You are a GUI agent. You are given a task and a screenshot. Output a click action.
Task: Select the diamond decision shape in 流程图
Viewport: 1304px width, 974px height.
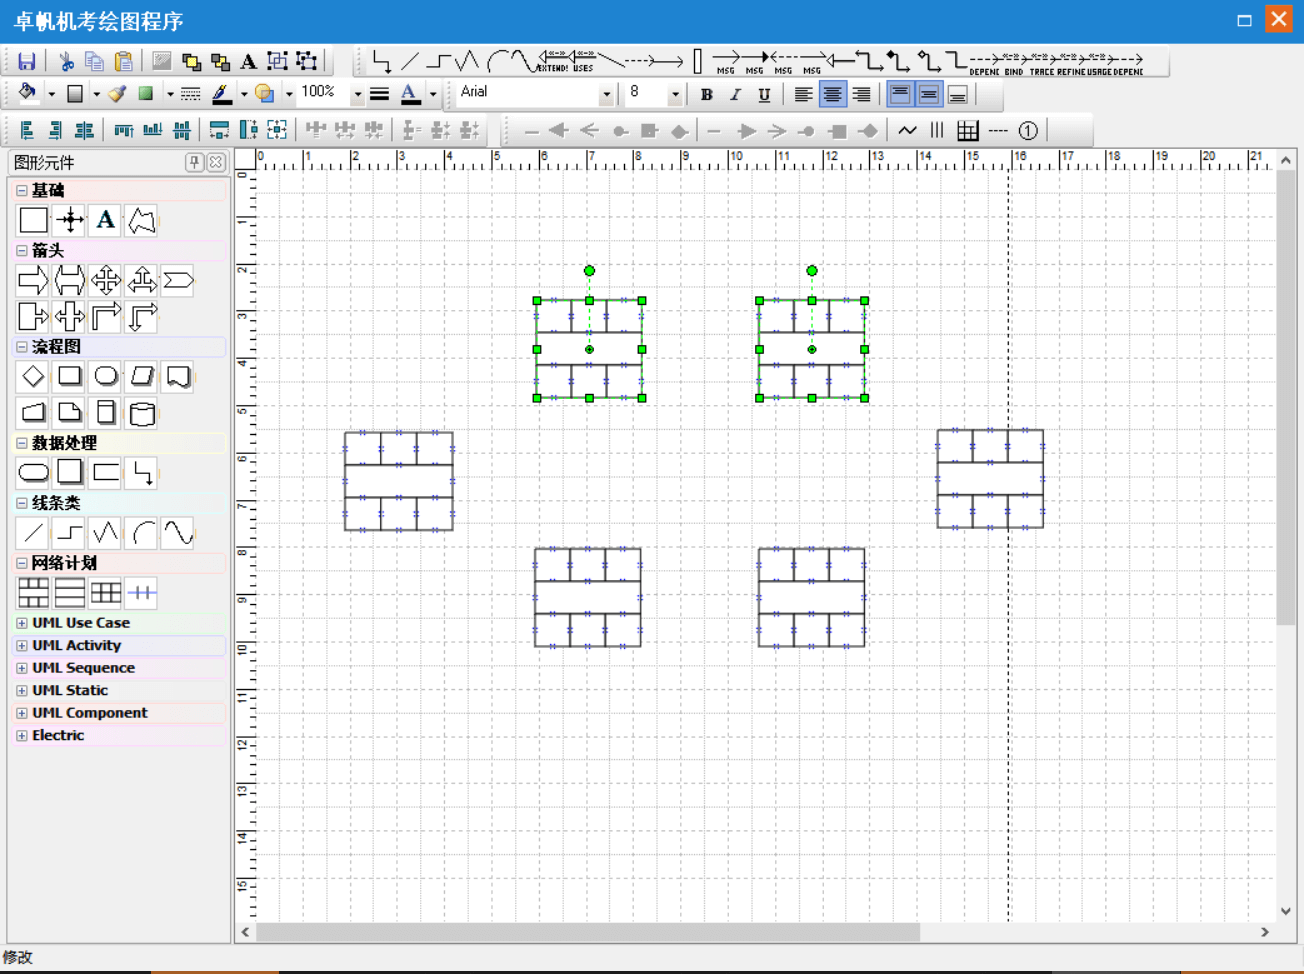pyautogui.click(x=33, y=377)
